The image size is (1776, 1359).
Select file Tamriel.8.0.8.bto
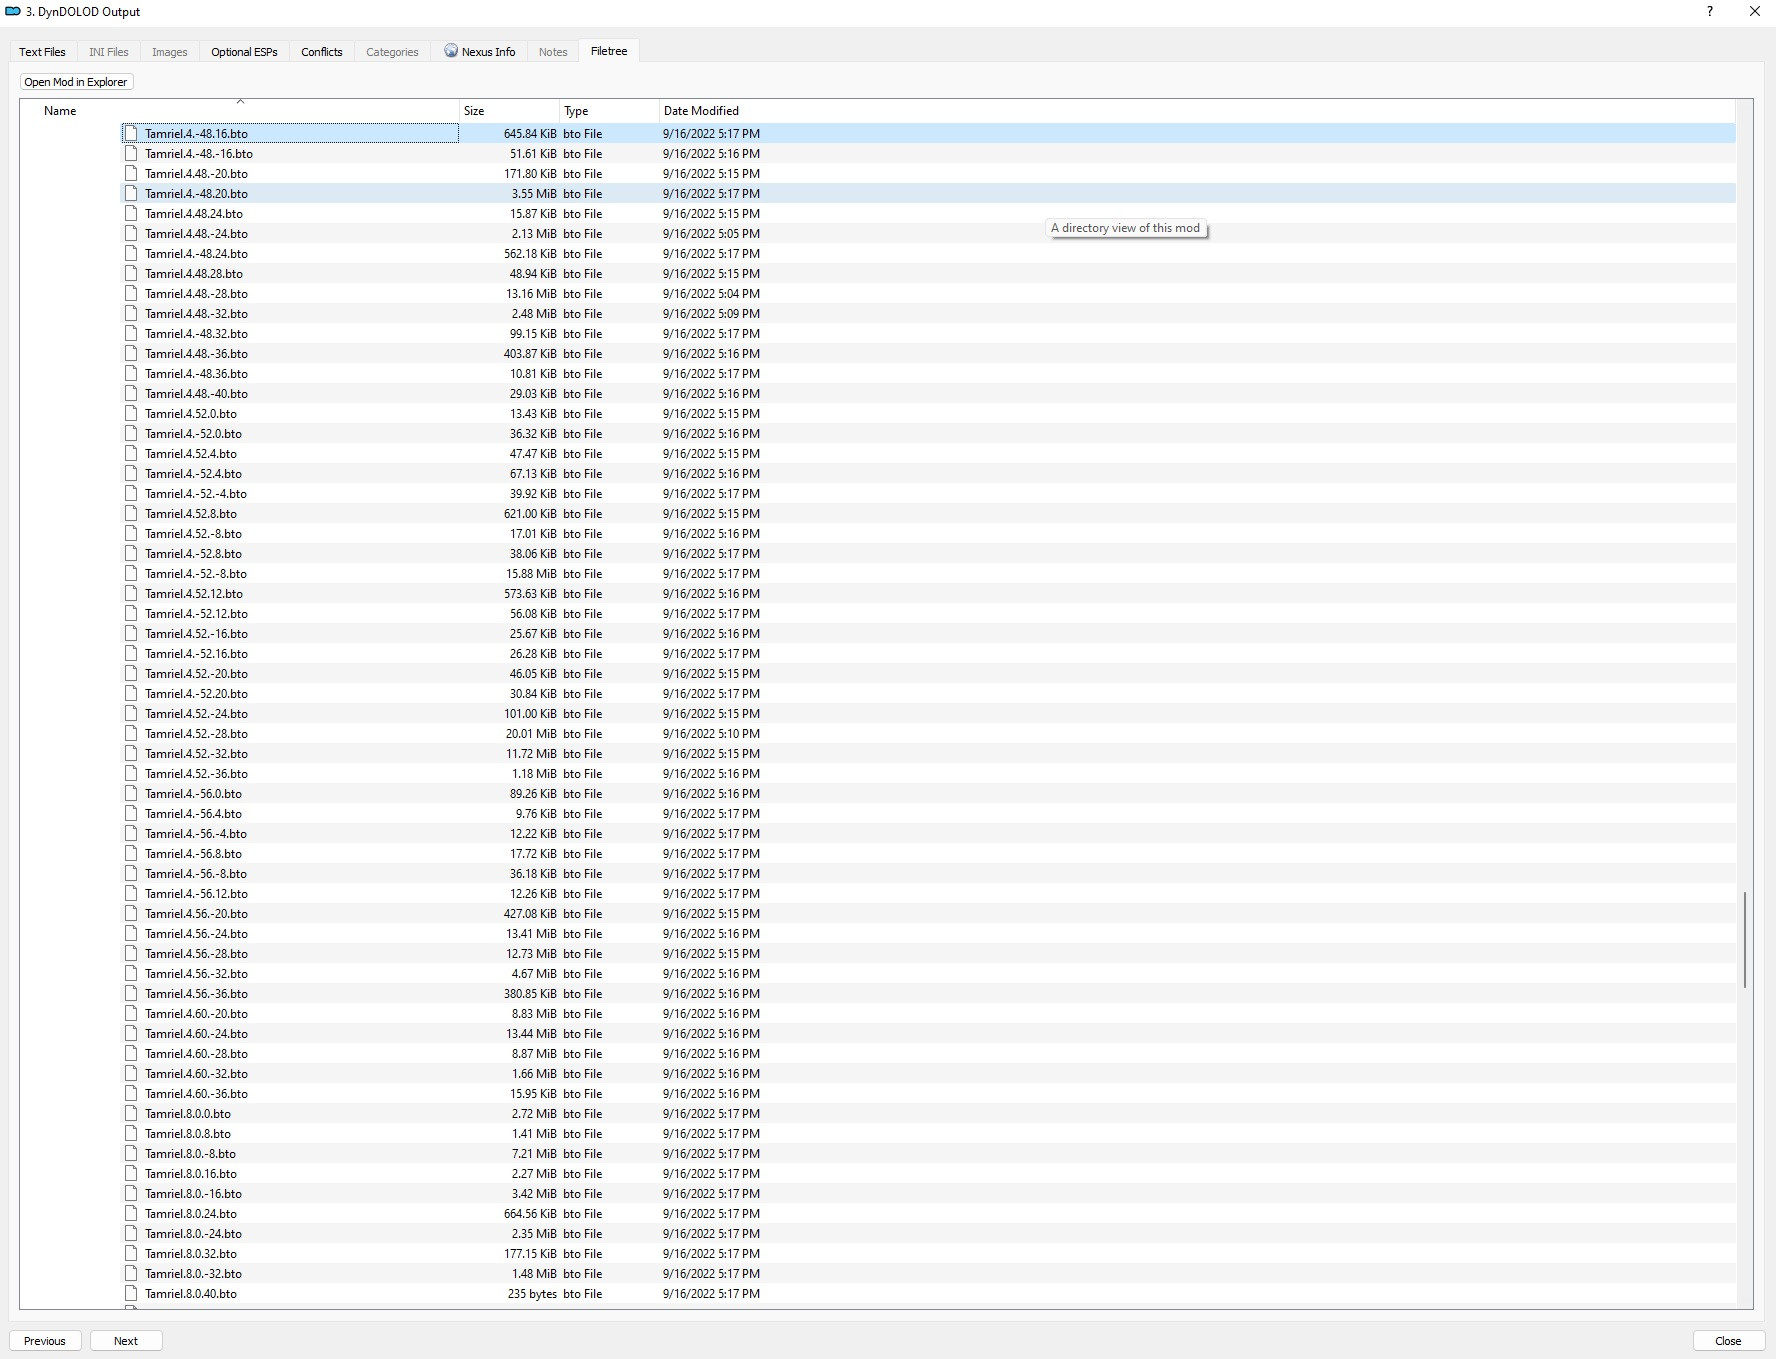tap(188, 1133)
